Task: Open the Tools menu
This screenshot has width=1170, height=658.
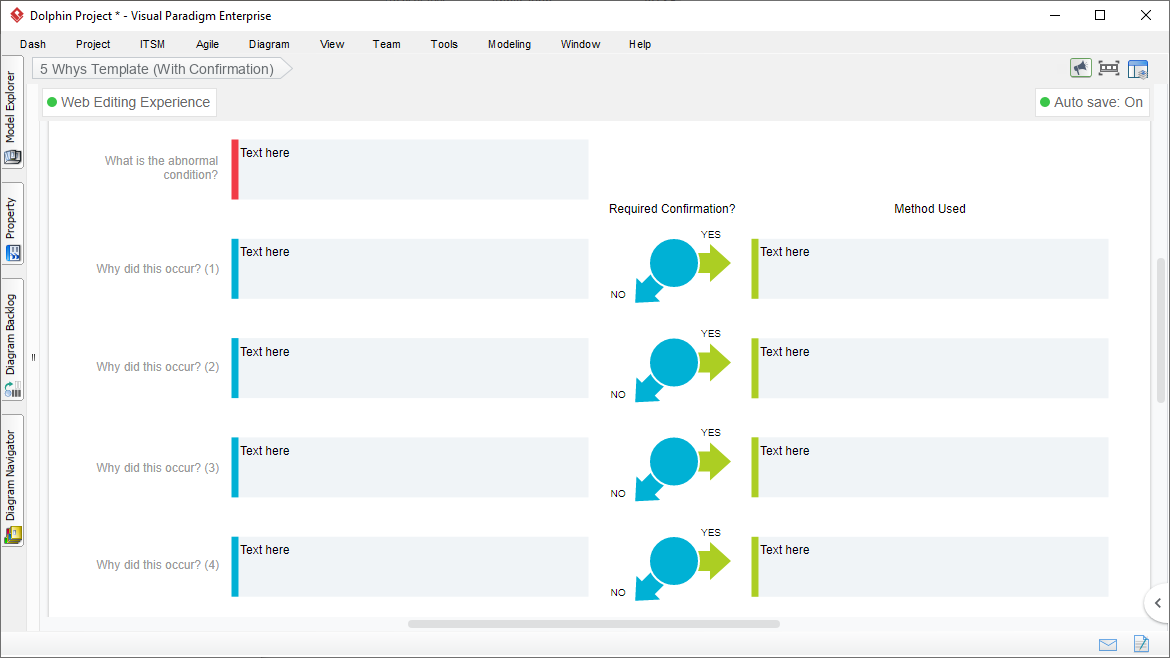Action: click(444, 44)
